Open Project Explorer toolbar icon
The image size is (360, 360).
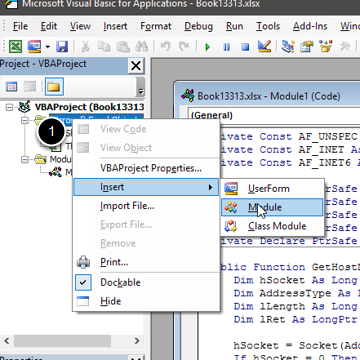pos(287,46)
